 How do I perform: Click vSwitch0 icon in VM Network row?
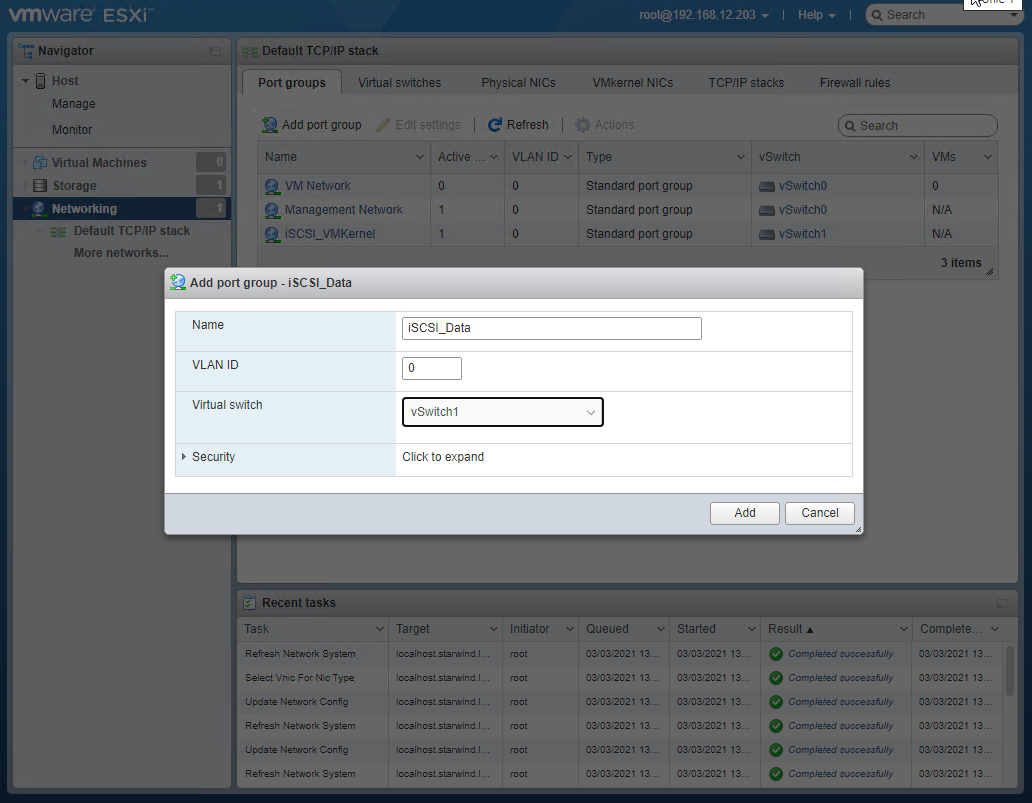[x=767, y=187]
